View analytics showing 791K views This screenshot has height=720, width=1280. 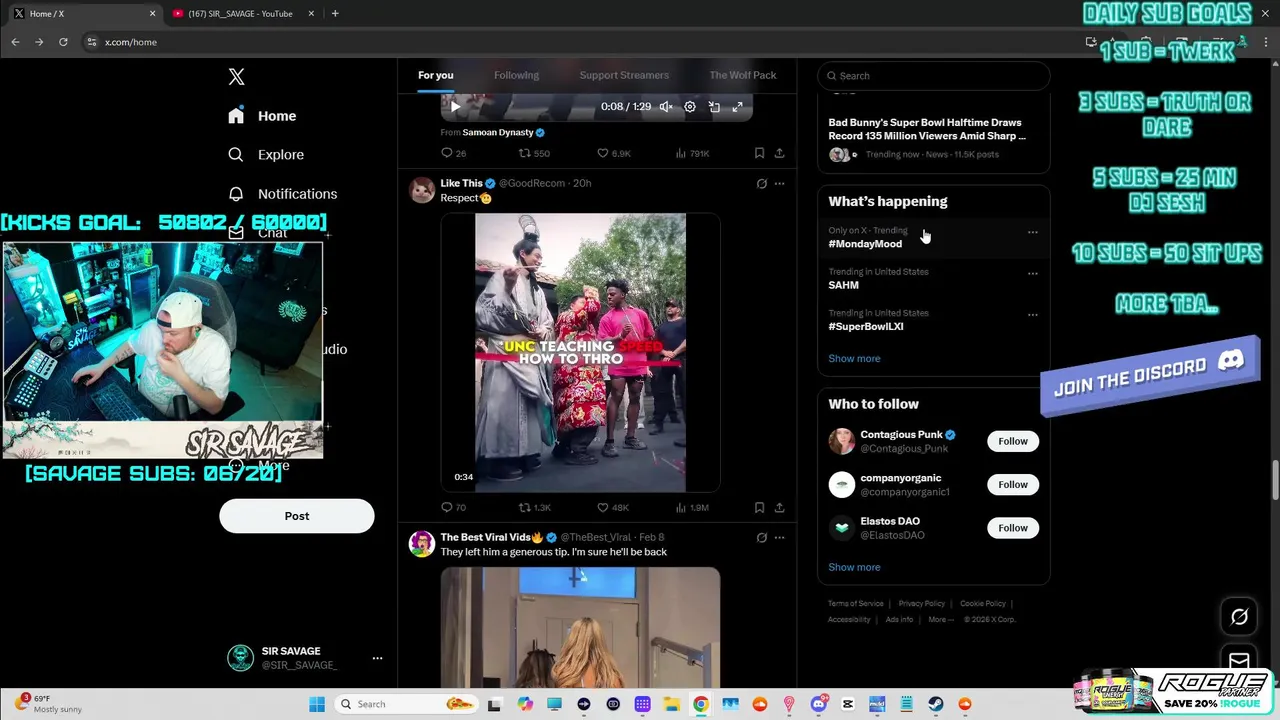point(692,153)
